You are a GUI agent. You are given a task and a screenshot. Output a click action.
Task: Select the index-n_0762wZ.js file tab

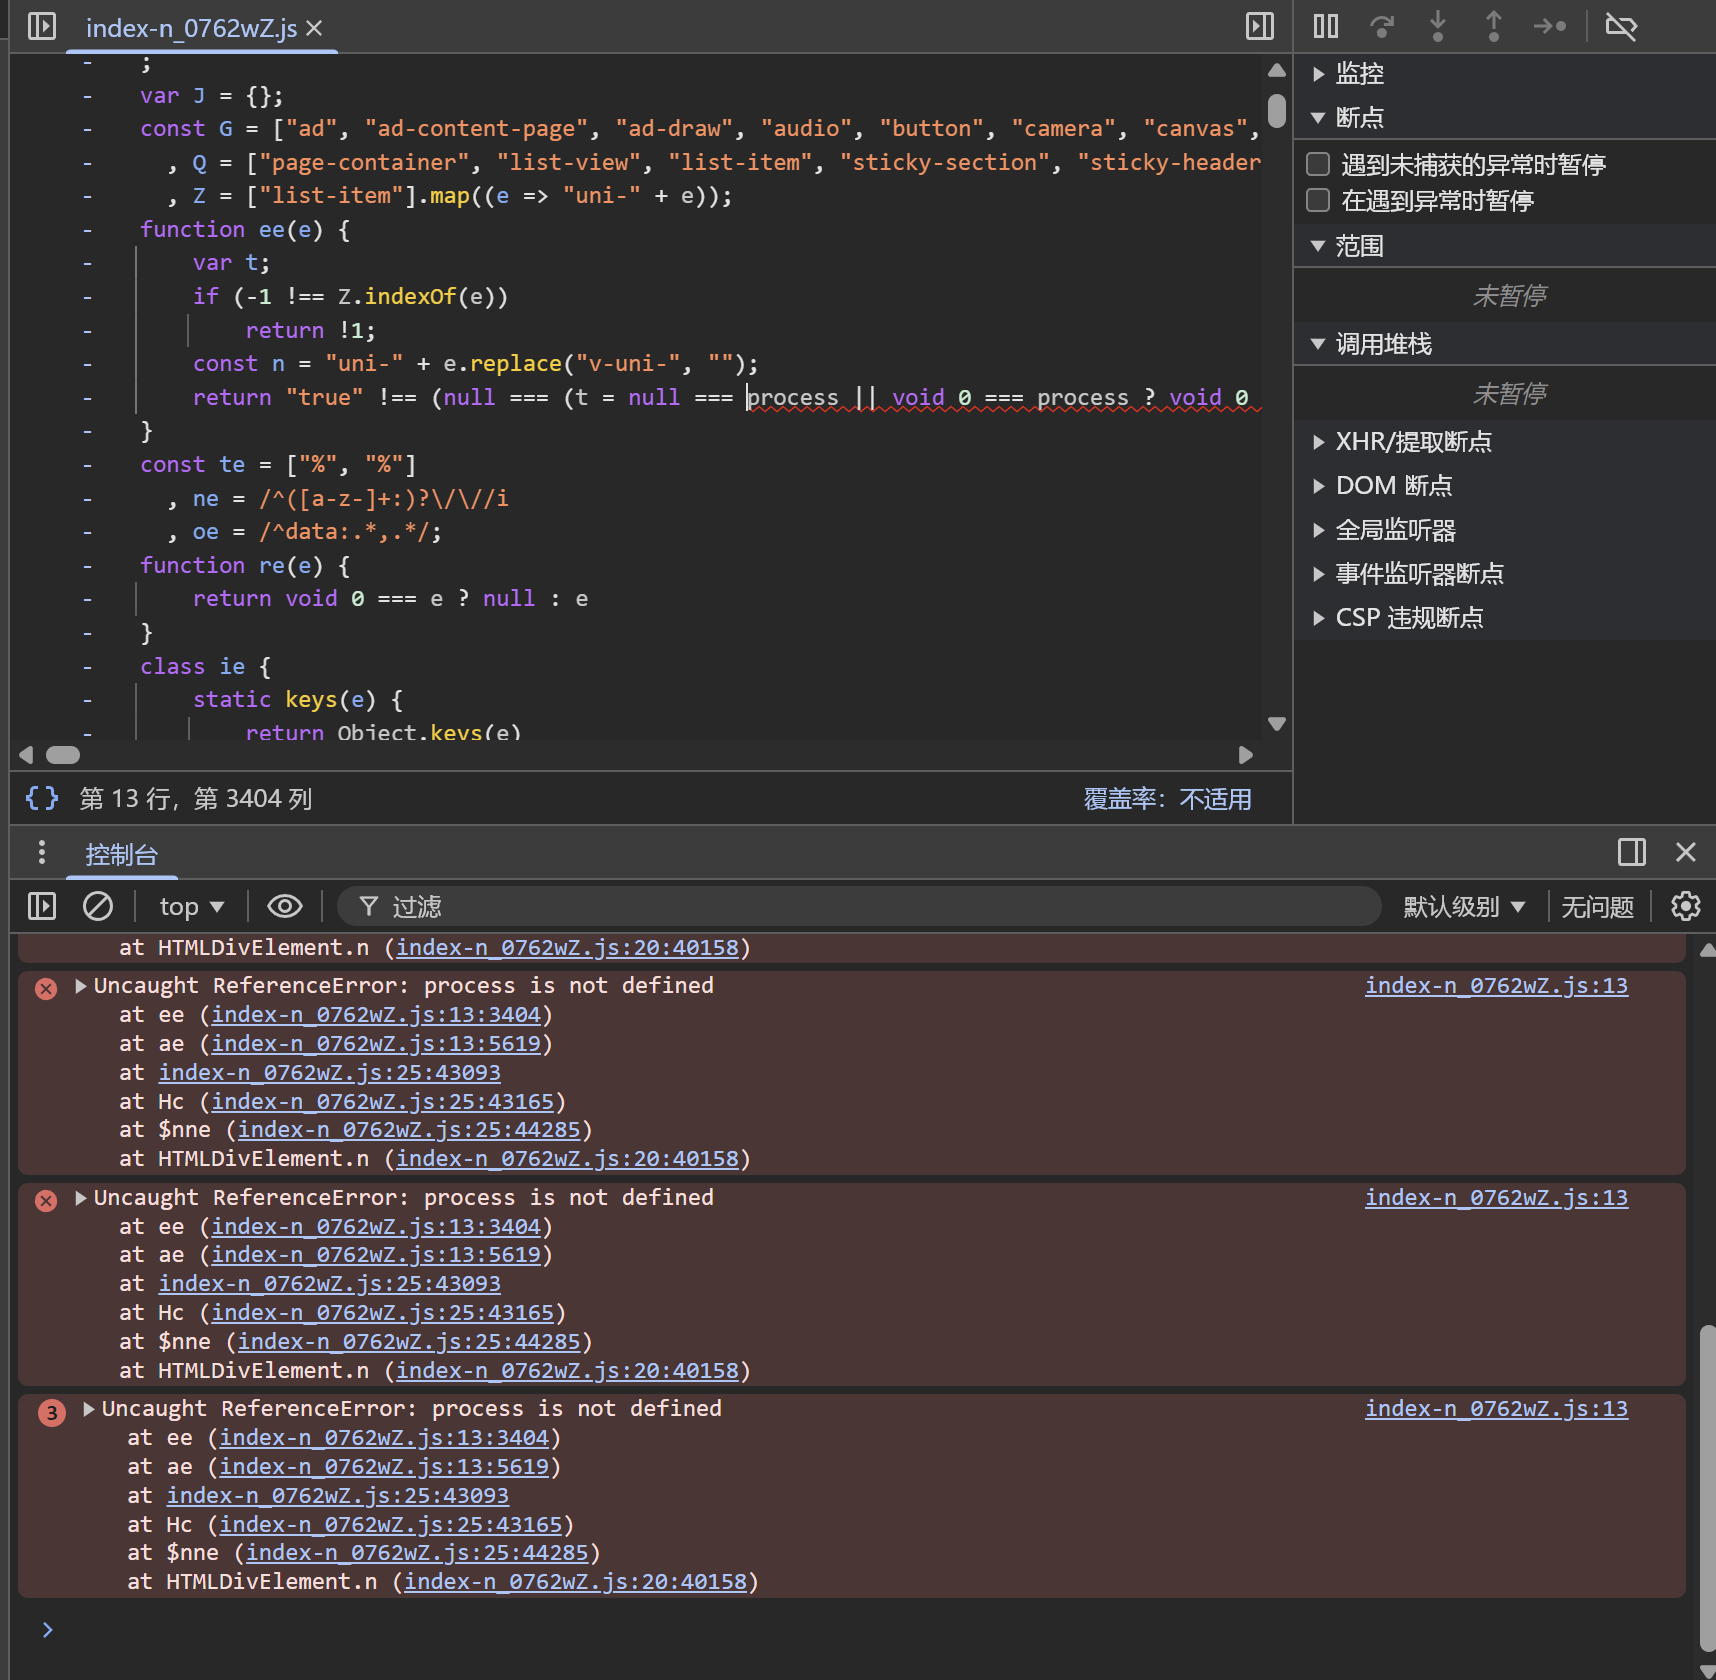pyautogui.click(x=191, y=28)
